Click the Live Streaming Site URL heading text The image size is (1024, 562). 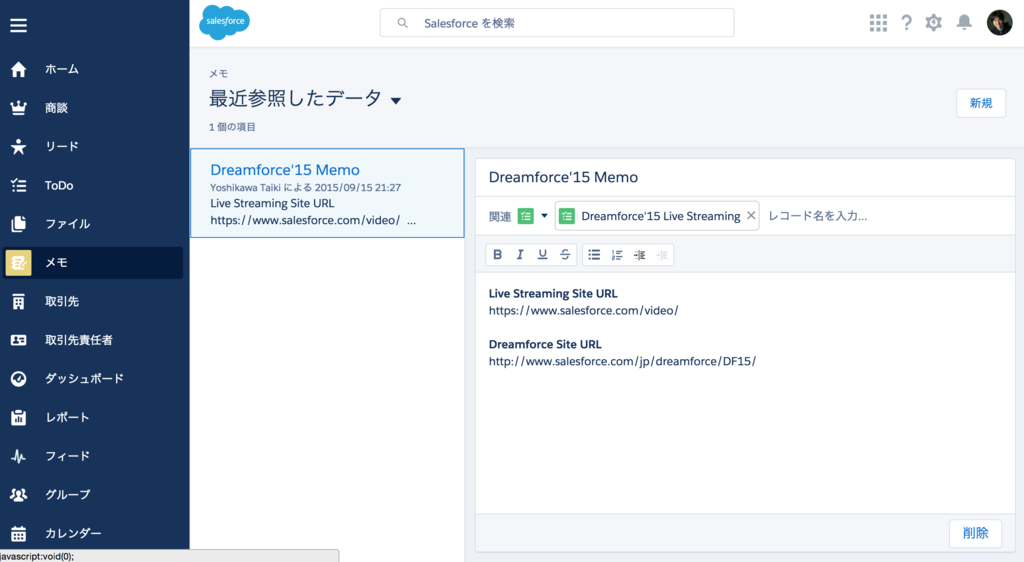pos(553,294)
